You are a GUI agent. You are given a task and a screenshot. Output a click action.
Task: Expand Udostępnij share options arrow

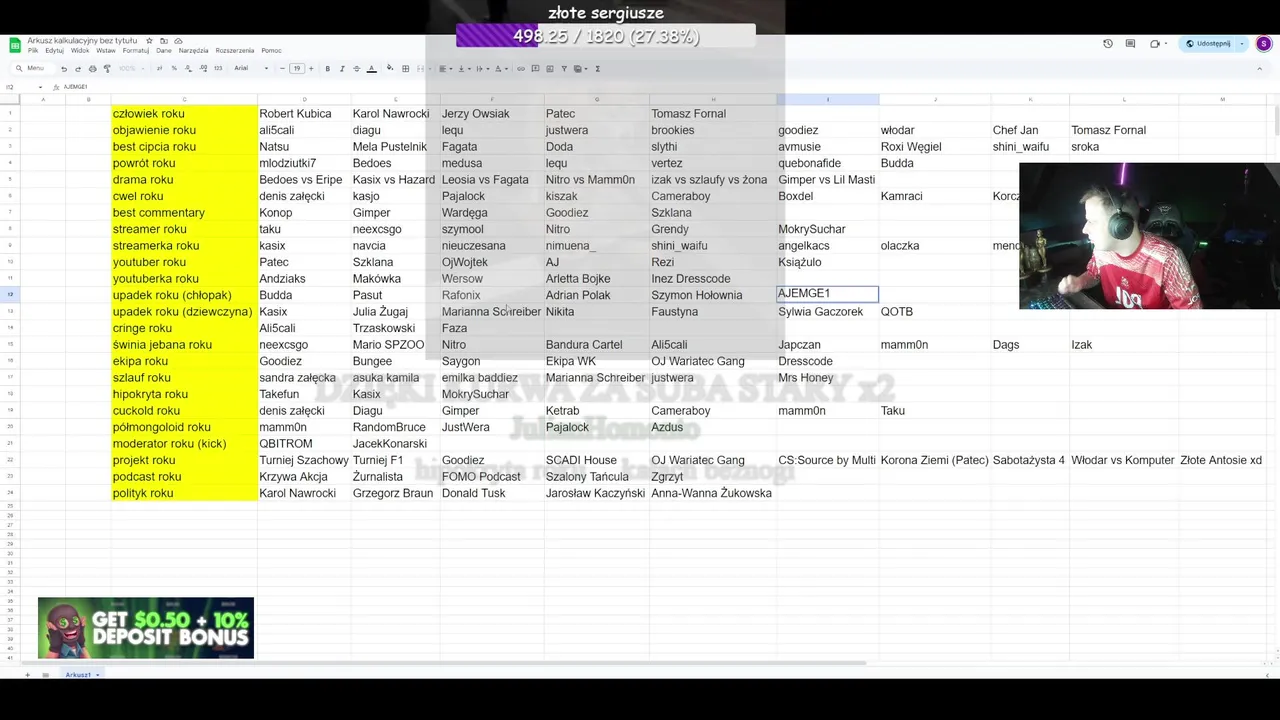coord(1242,44)
